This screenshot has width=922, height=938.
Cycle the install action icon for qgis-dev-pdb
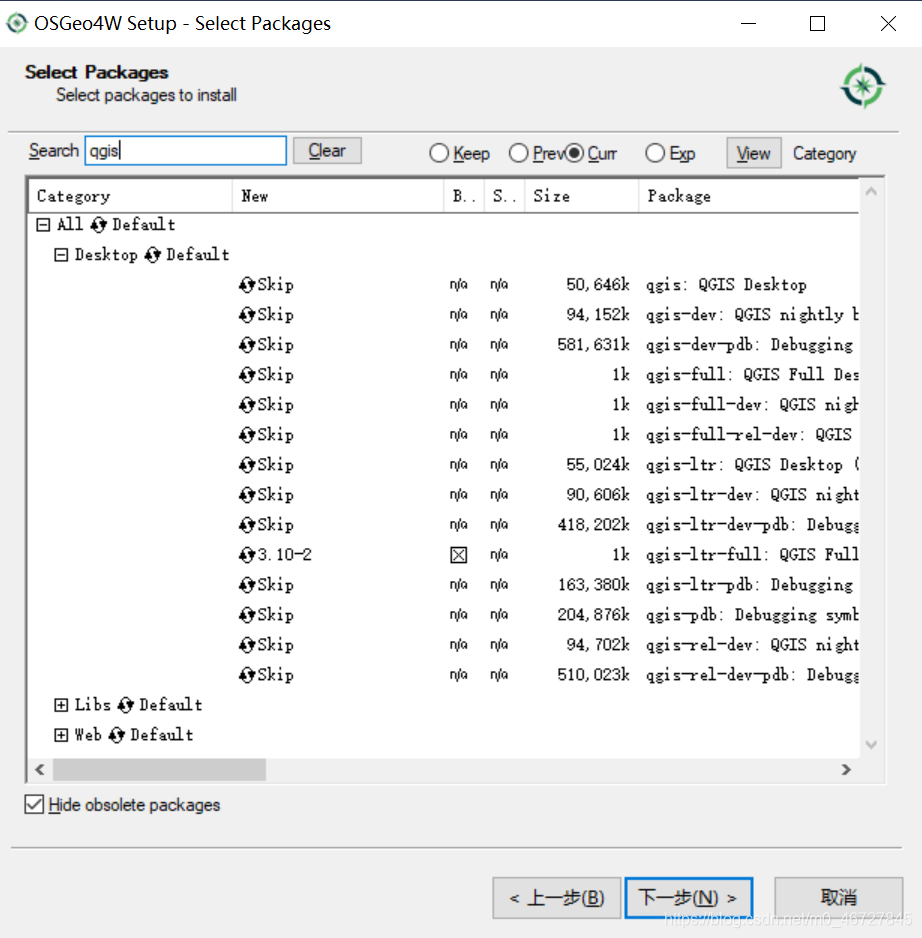pos(247,345)
